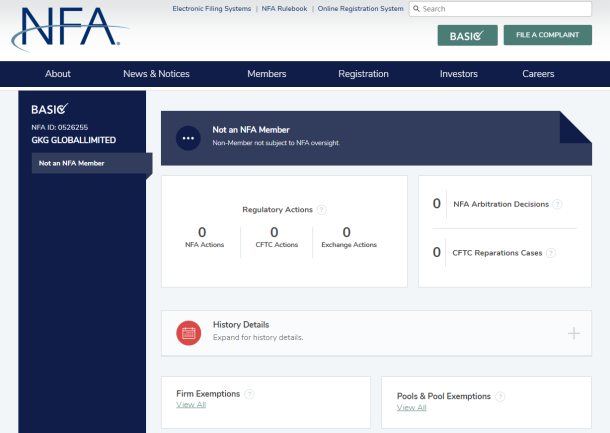Click the search magnifier icon

(x=416, y=9)
